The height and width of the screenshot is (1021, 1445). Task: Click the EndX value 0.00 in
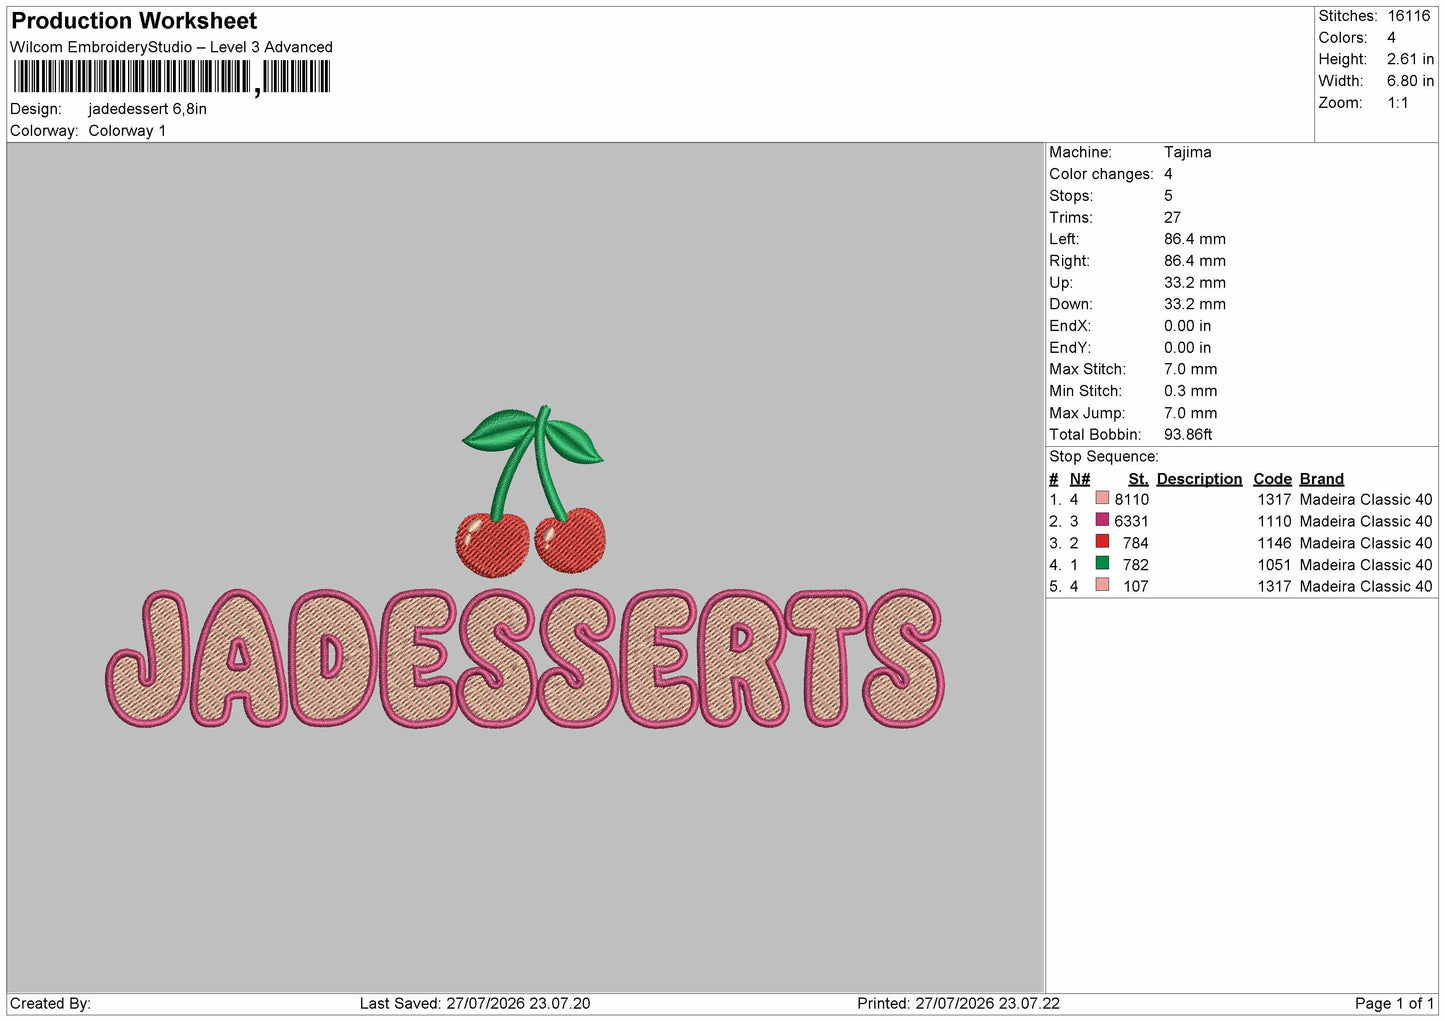click(x=1187, y=326)
